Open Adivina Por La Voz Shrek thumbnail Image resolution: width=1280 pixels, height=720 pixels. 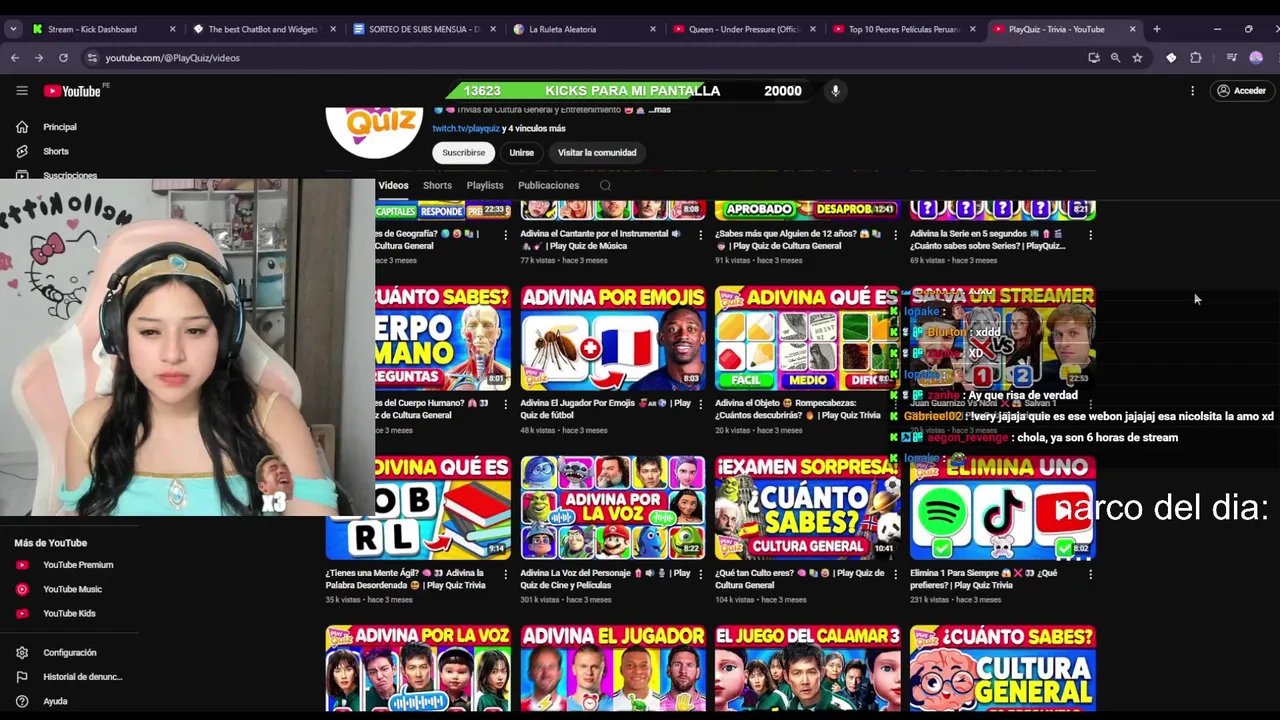coord(612,508)
